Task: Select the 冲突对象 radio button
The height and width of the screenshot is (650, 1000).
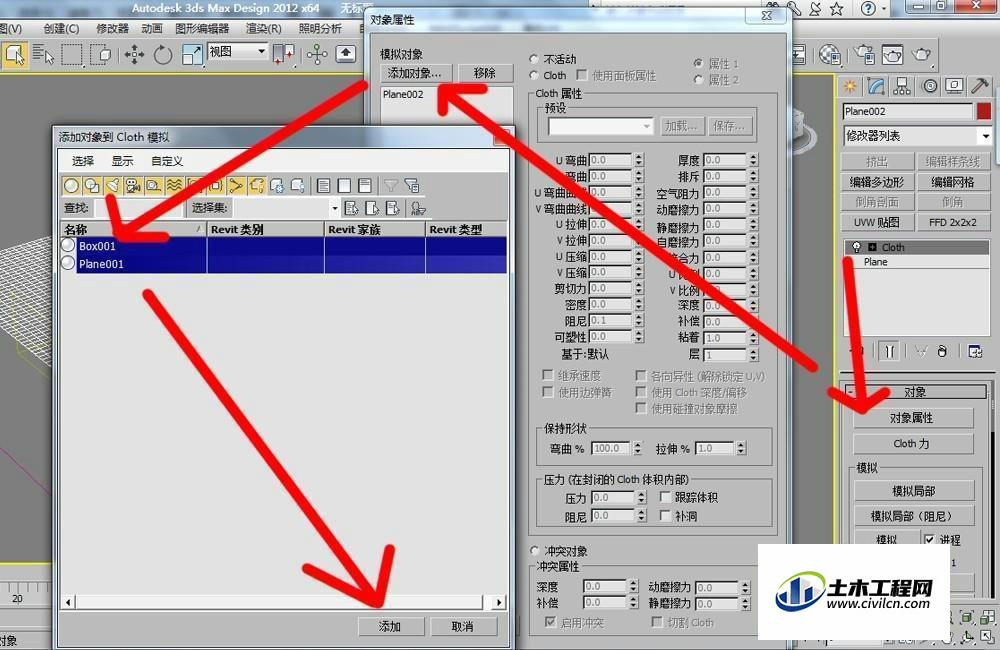Action: tap(534, 550)
